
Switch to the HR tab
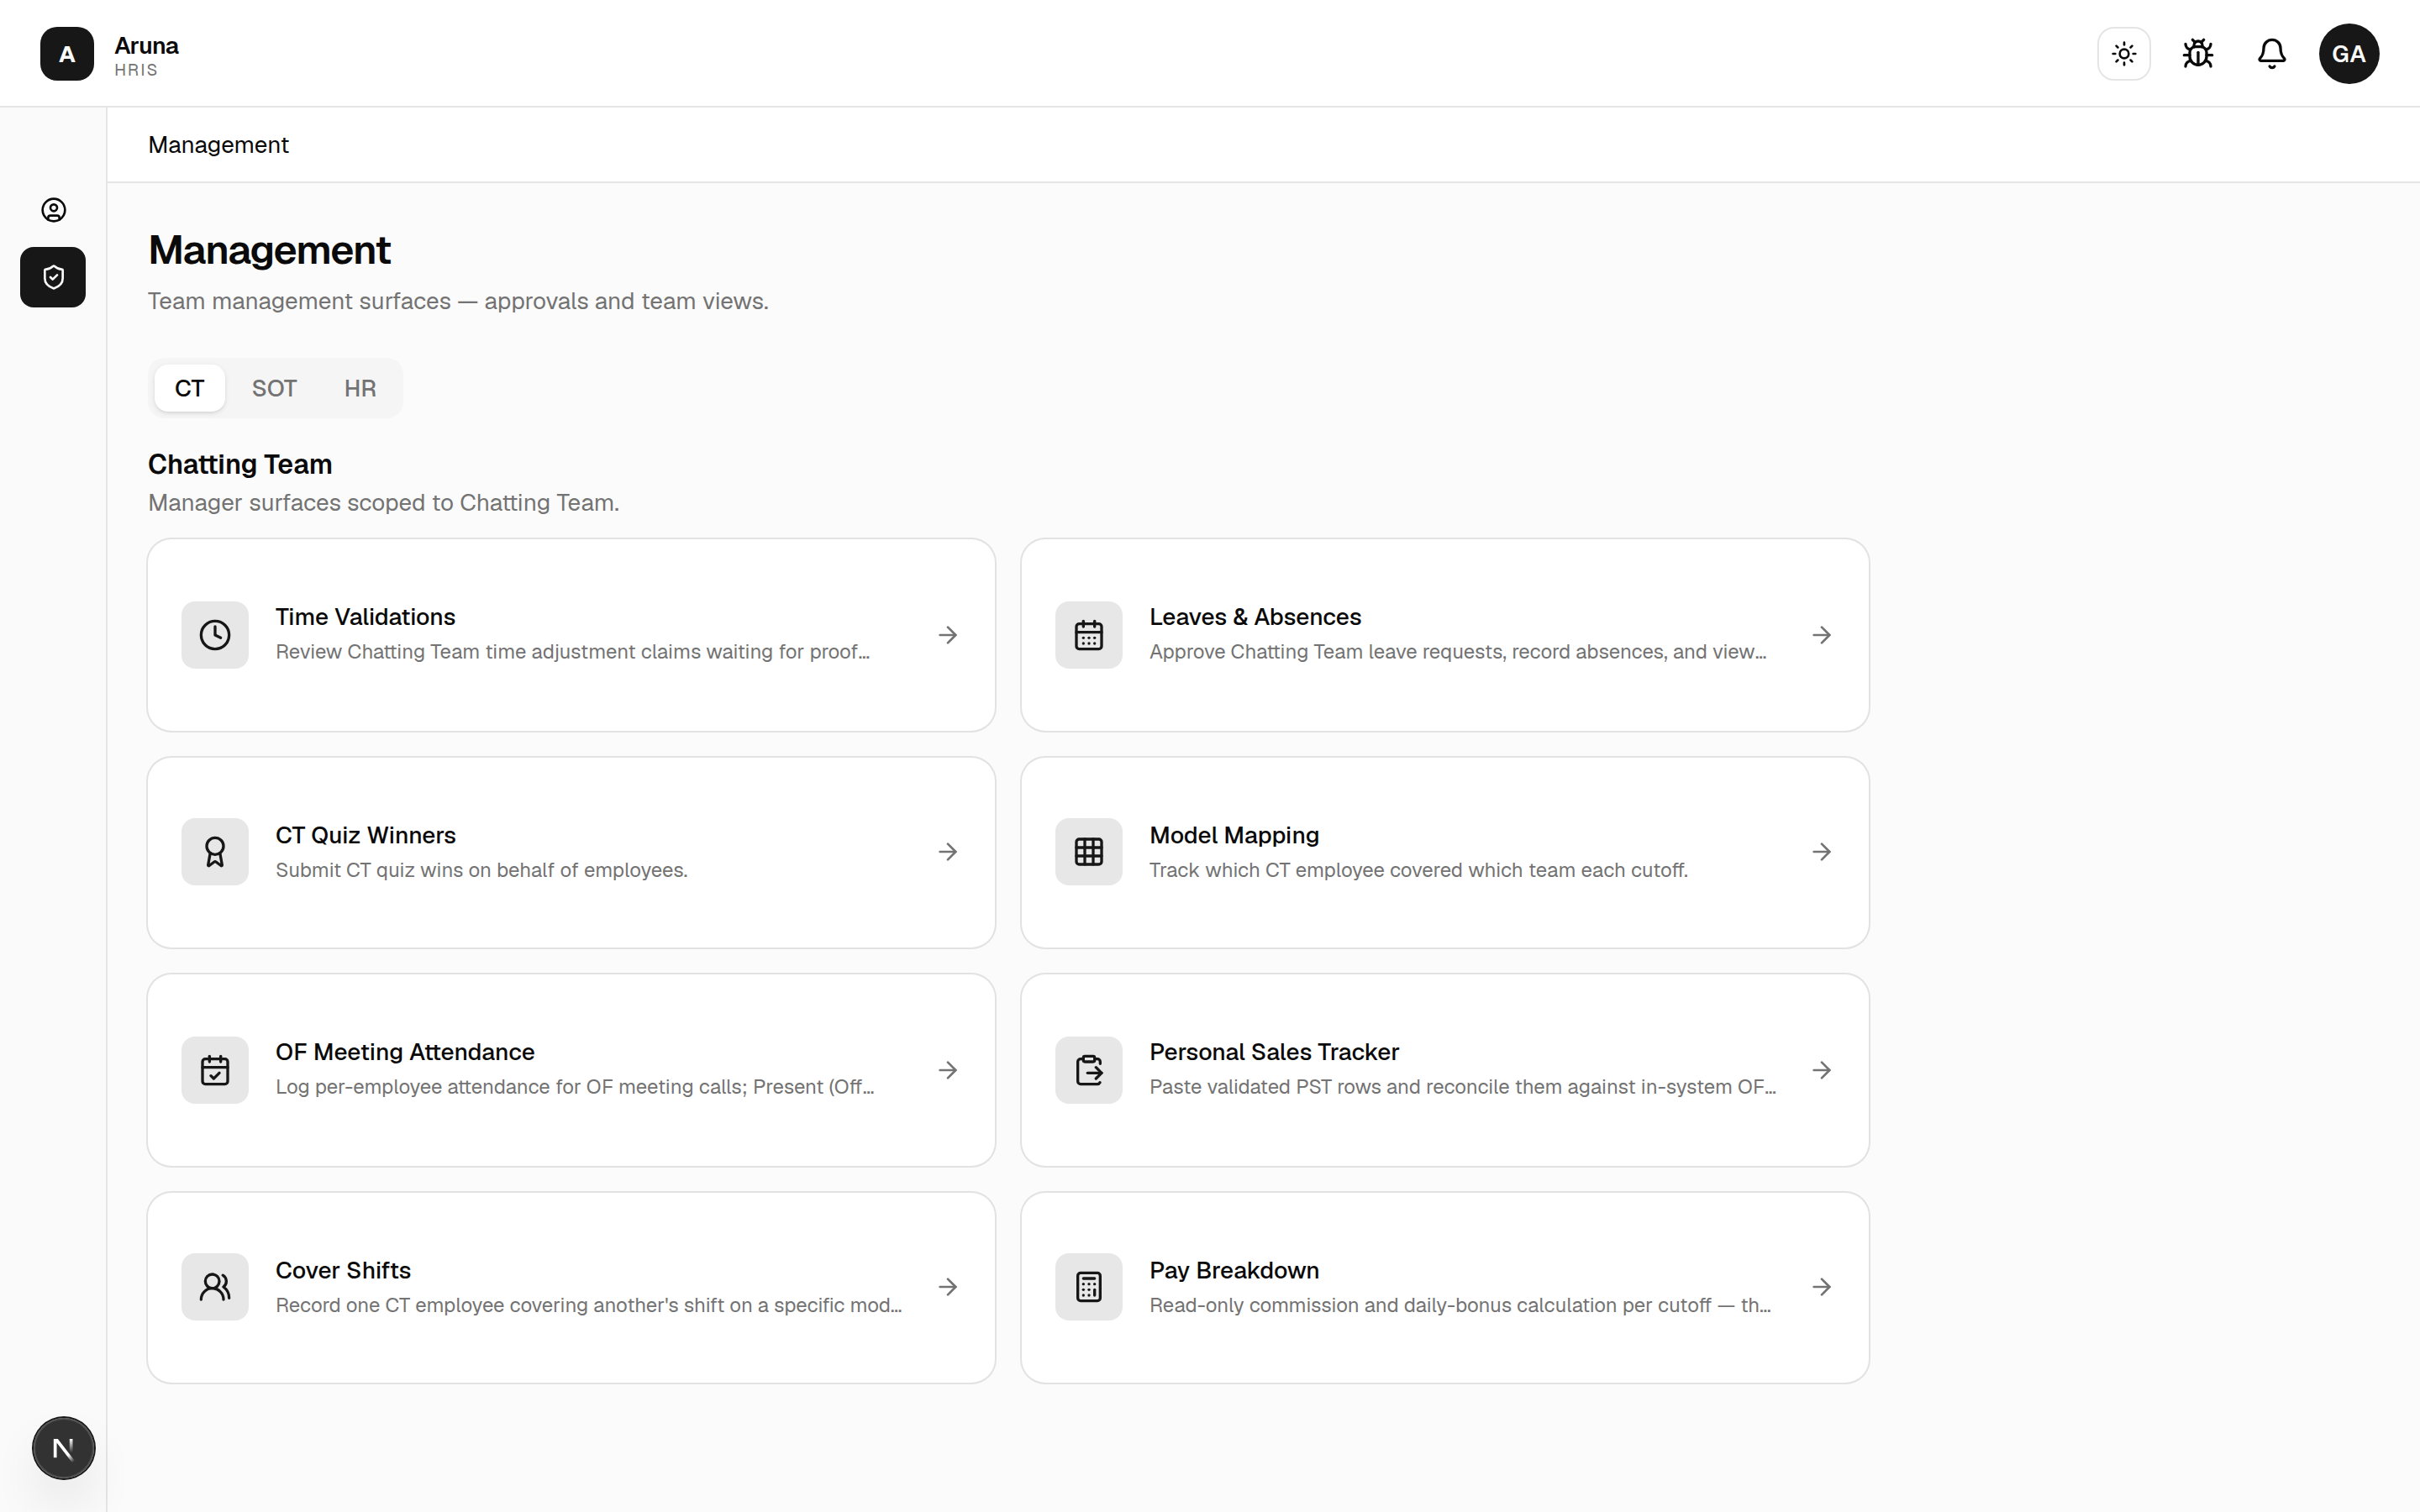(360, 388)
